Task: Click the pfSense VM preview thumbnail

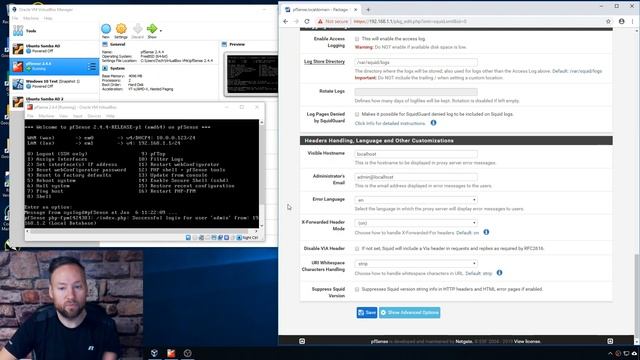Action: [252, 74]
